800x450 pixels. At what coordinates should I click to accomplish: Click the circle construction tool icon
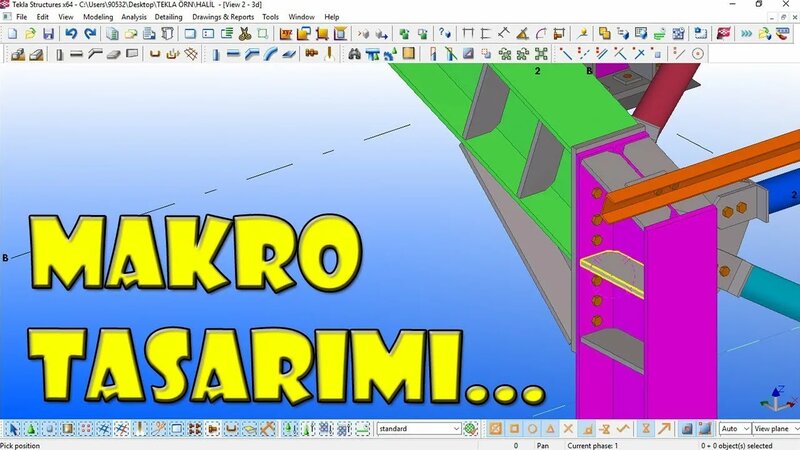[697, 54]
